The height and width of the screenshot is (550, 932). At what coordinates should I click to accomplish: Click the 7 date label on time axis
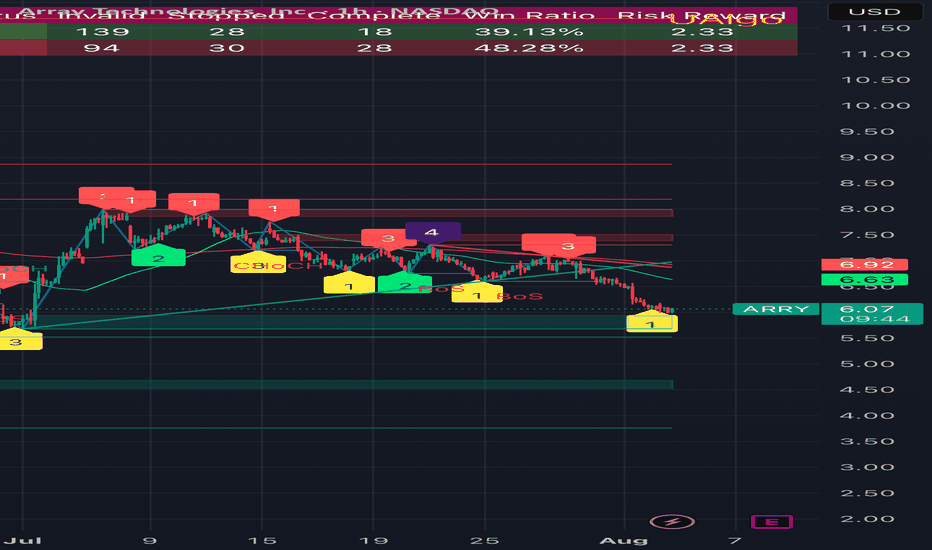[x=735, y=540]
